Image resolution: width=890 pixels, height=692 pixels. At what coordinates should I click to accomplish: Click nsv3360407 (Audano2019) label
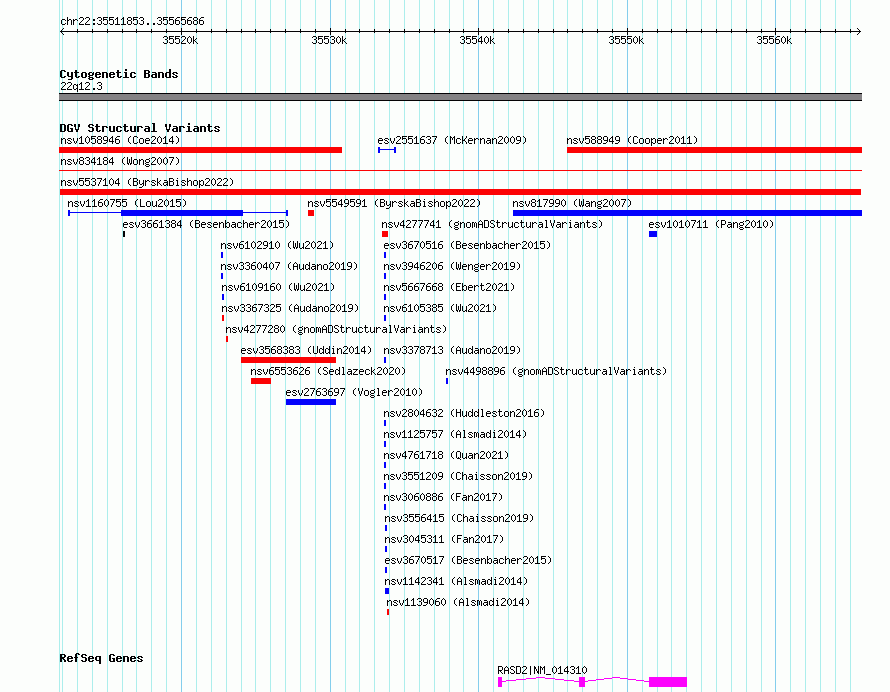click(x=289, y=266)
